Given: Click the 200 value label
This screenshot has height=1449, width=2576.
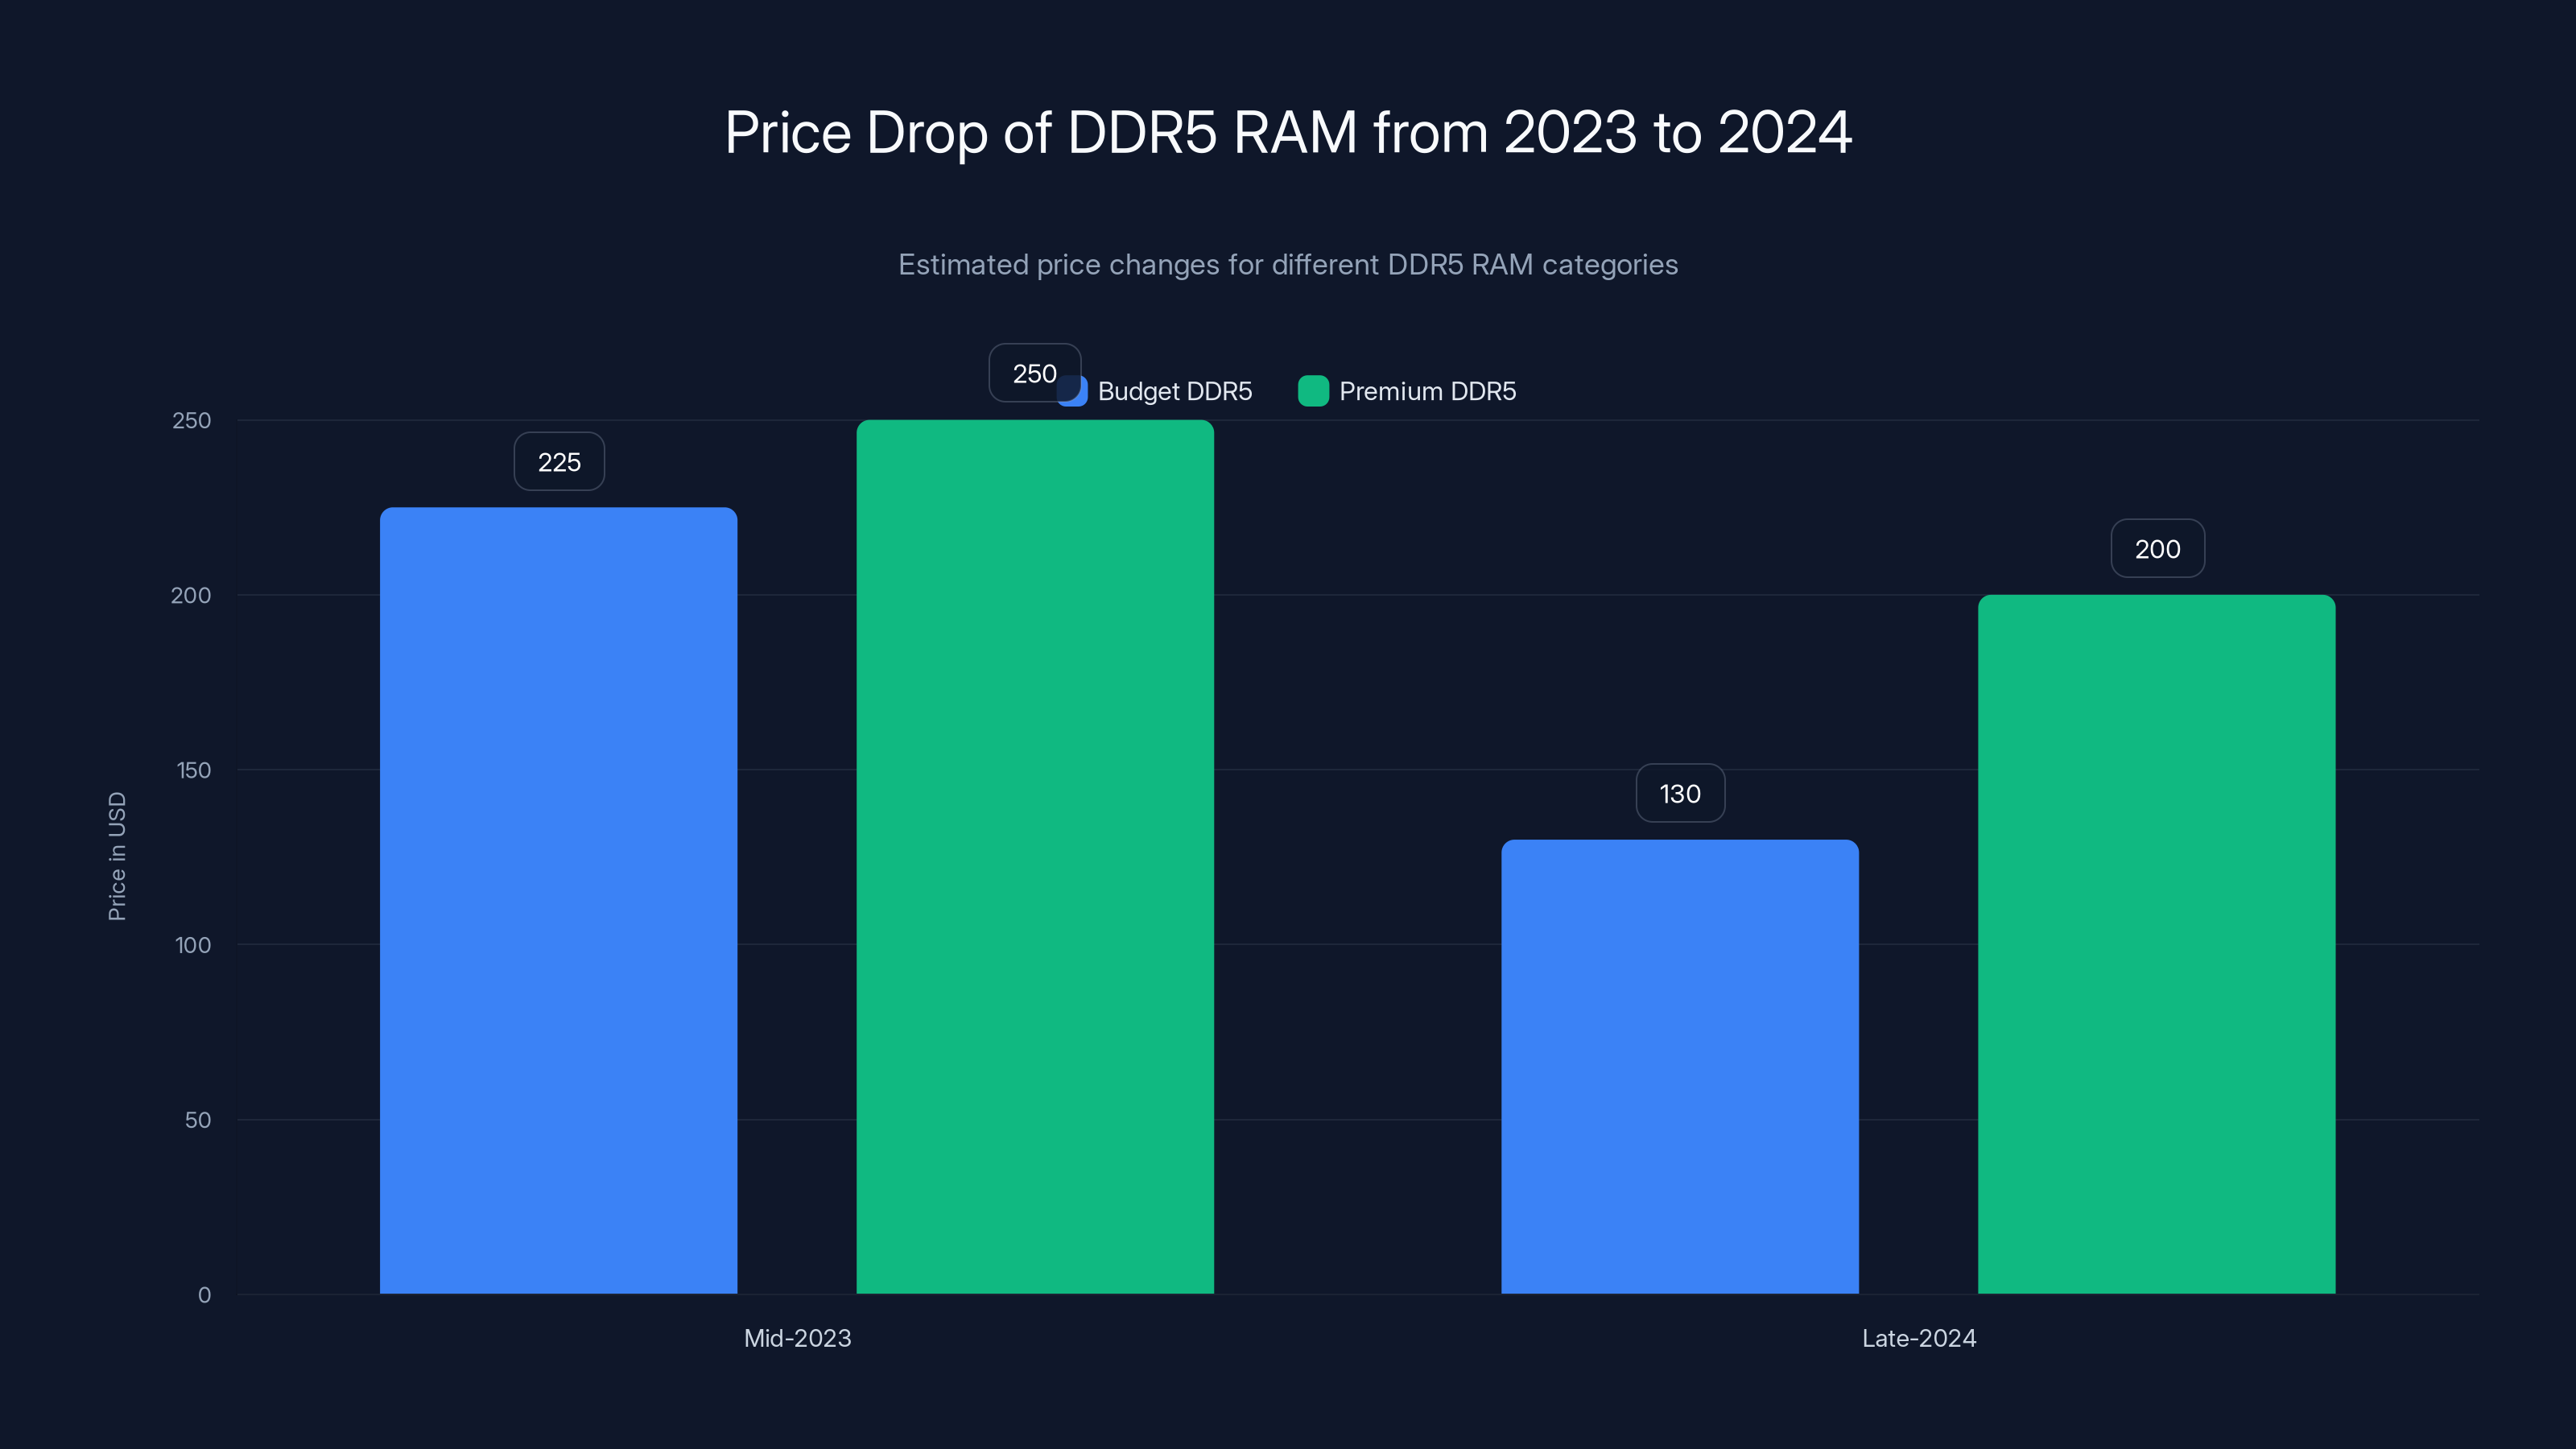Looking at the screenshot, I should click(x=2157, y=548).
